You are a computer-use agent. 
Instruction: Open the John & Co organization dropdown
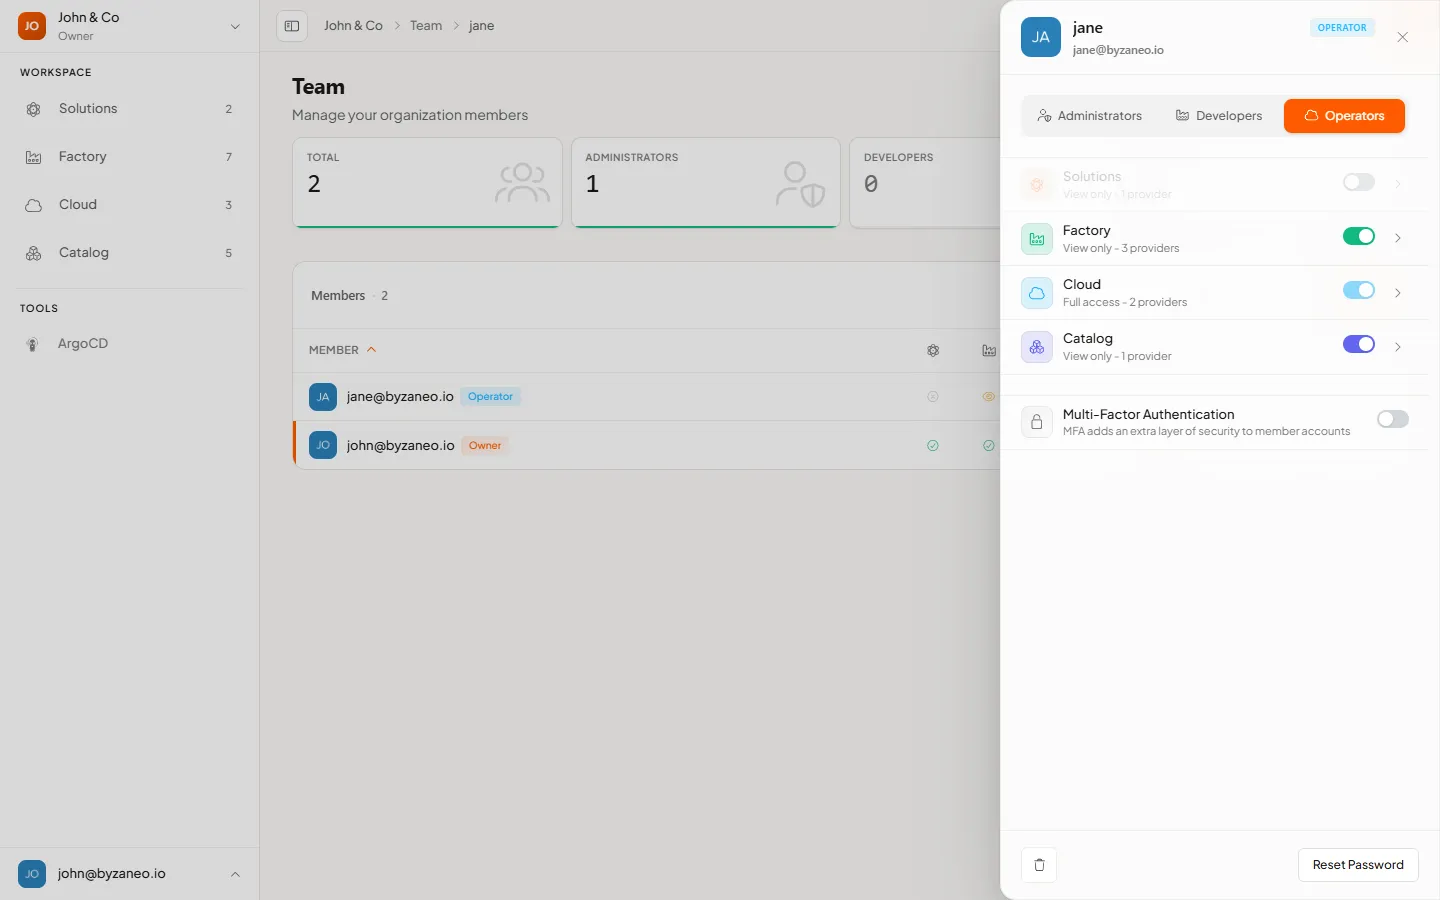coord(235,27)
